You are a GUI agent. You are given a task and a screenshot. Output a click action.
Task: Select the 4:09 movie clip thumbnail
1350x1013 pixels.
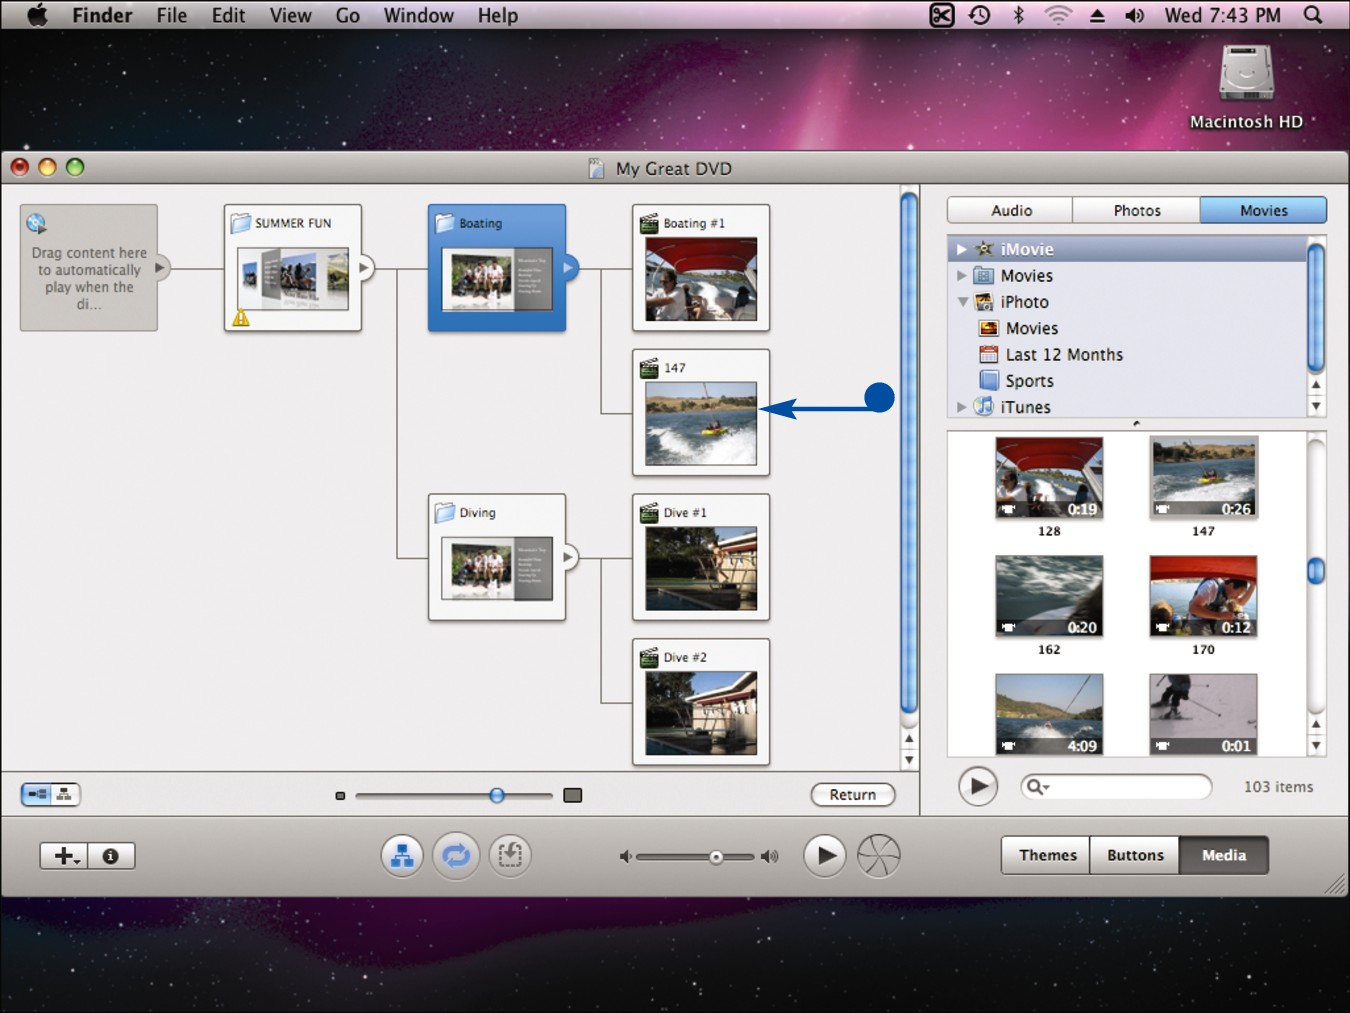(1049, 714)
